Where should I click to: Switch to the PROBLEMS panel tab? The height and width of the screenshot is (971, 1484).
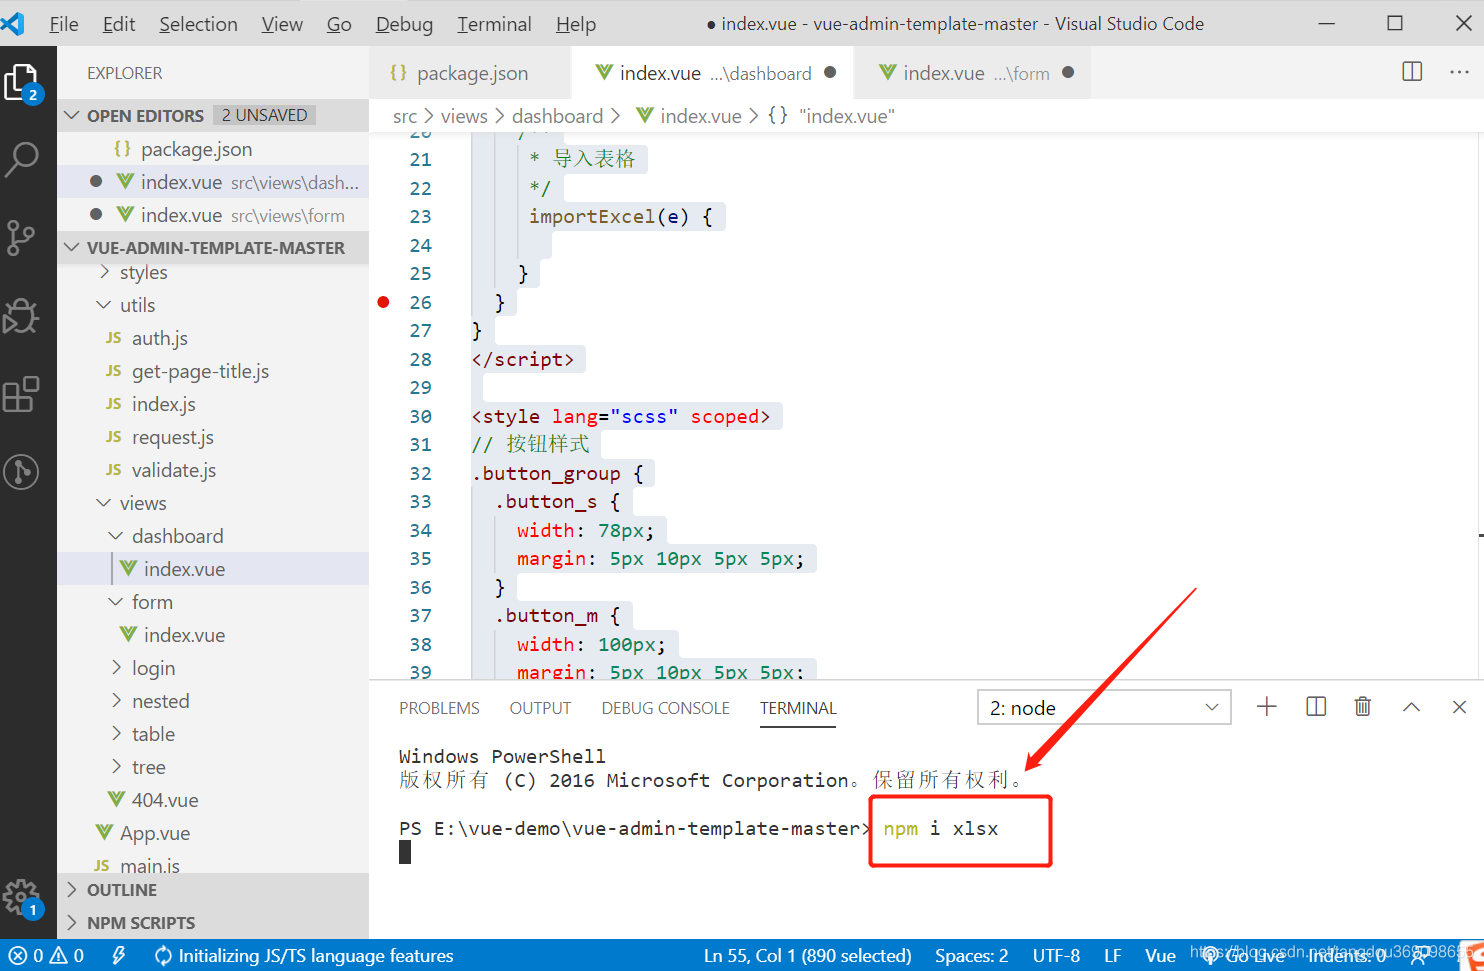pos(439,708)
